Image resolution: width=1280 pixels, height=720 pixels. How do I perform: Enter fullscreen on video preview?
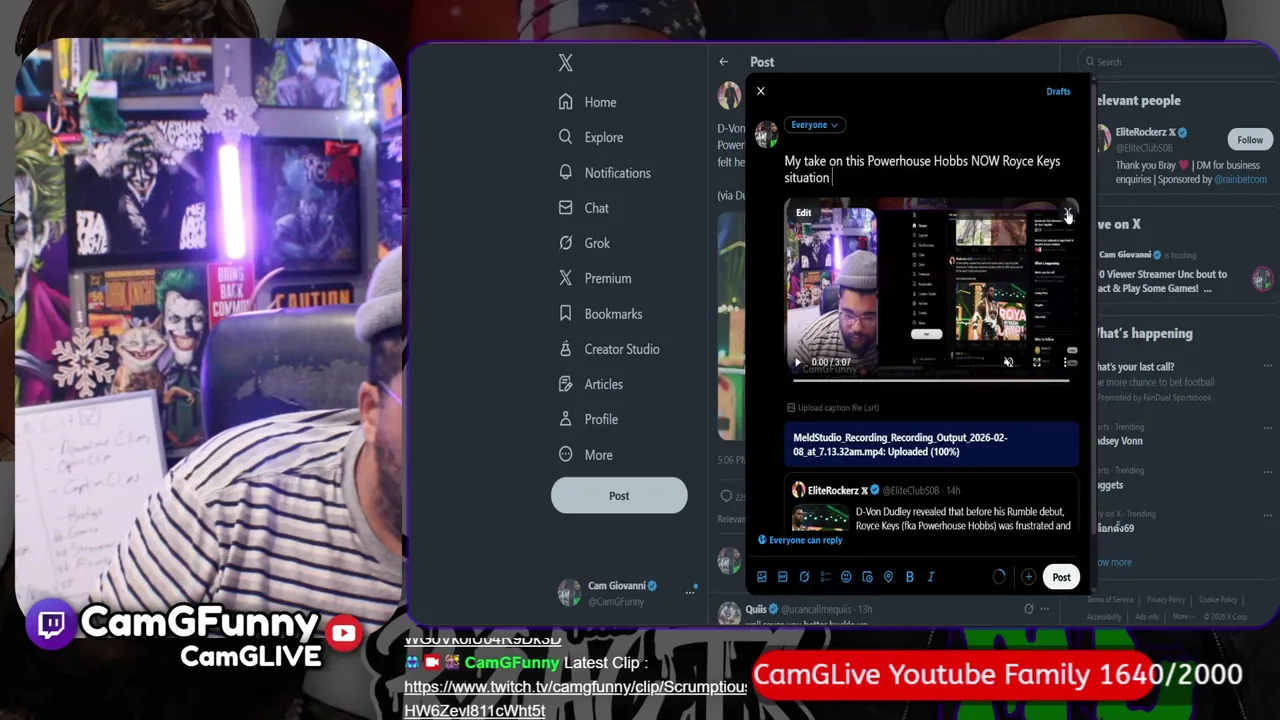click(x=1037, y=362)
